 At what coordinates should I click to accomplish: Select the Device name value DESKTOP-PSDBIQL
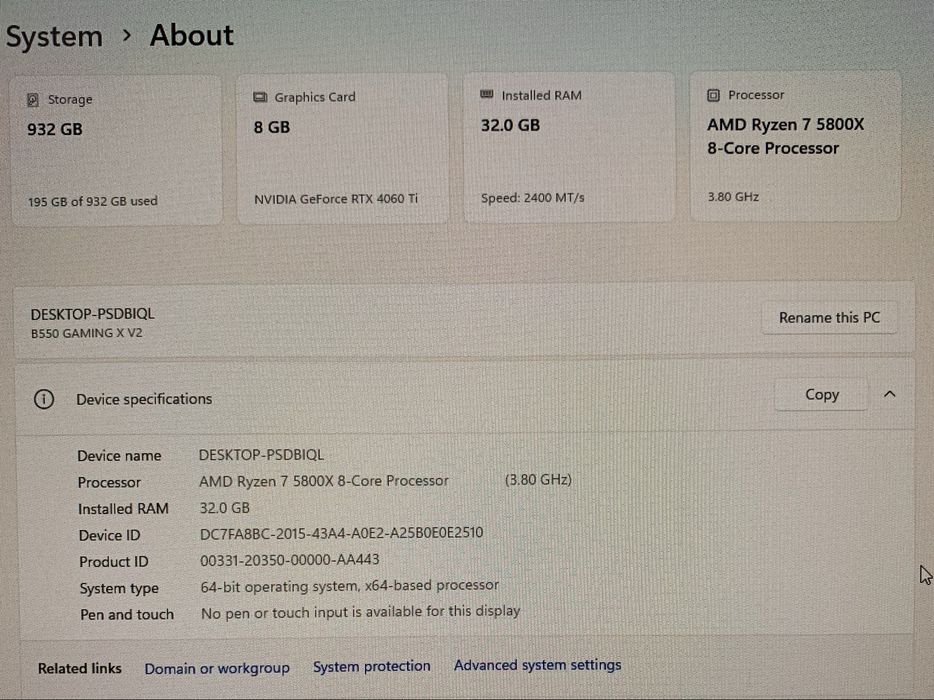261,455
